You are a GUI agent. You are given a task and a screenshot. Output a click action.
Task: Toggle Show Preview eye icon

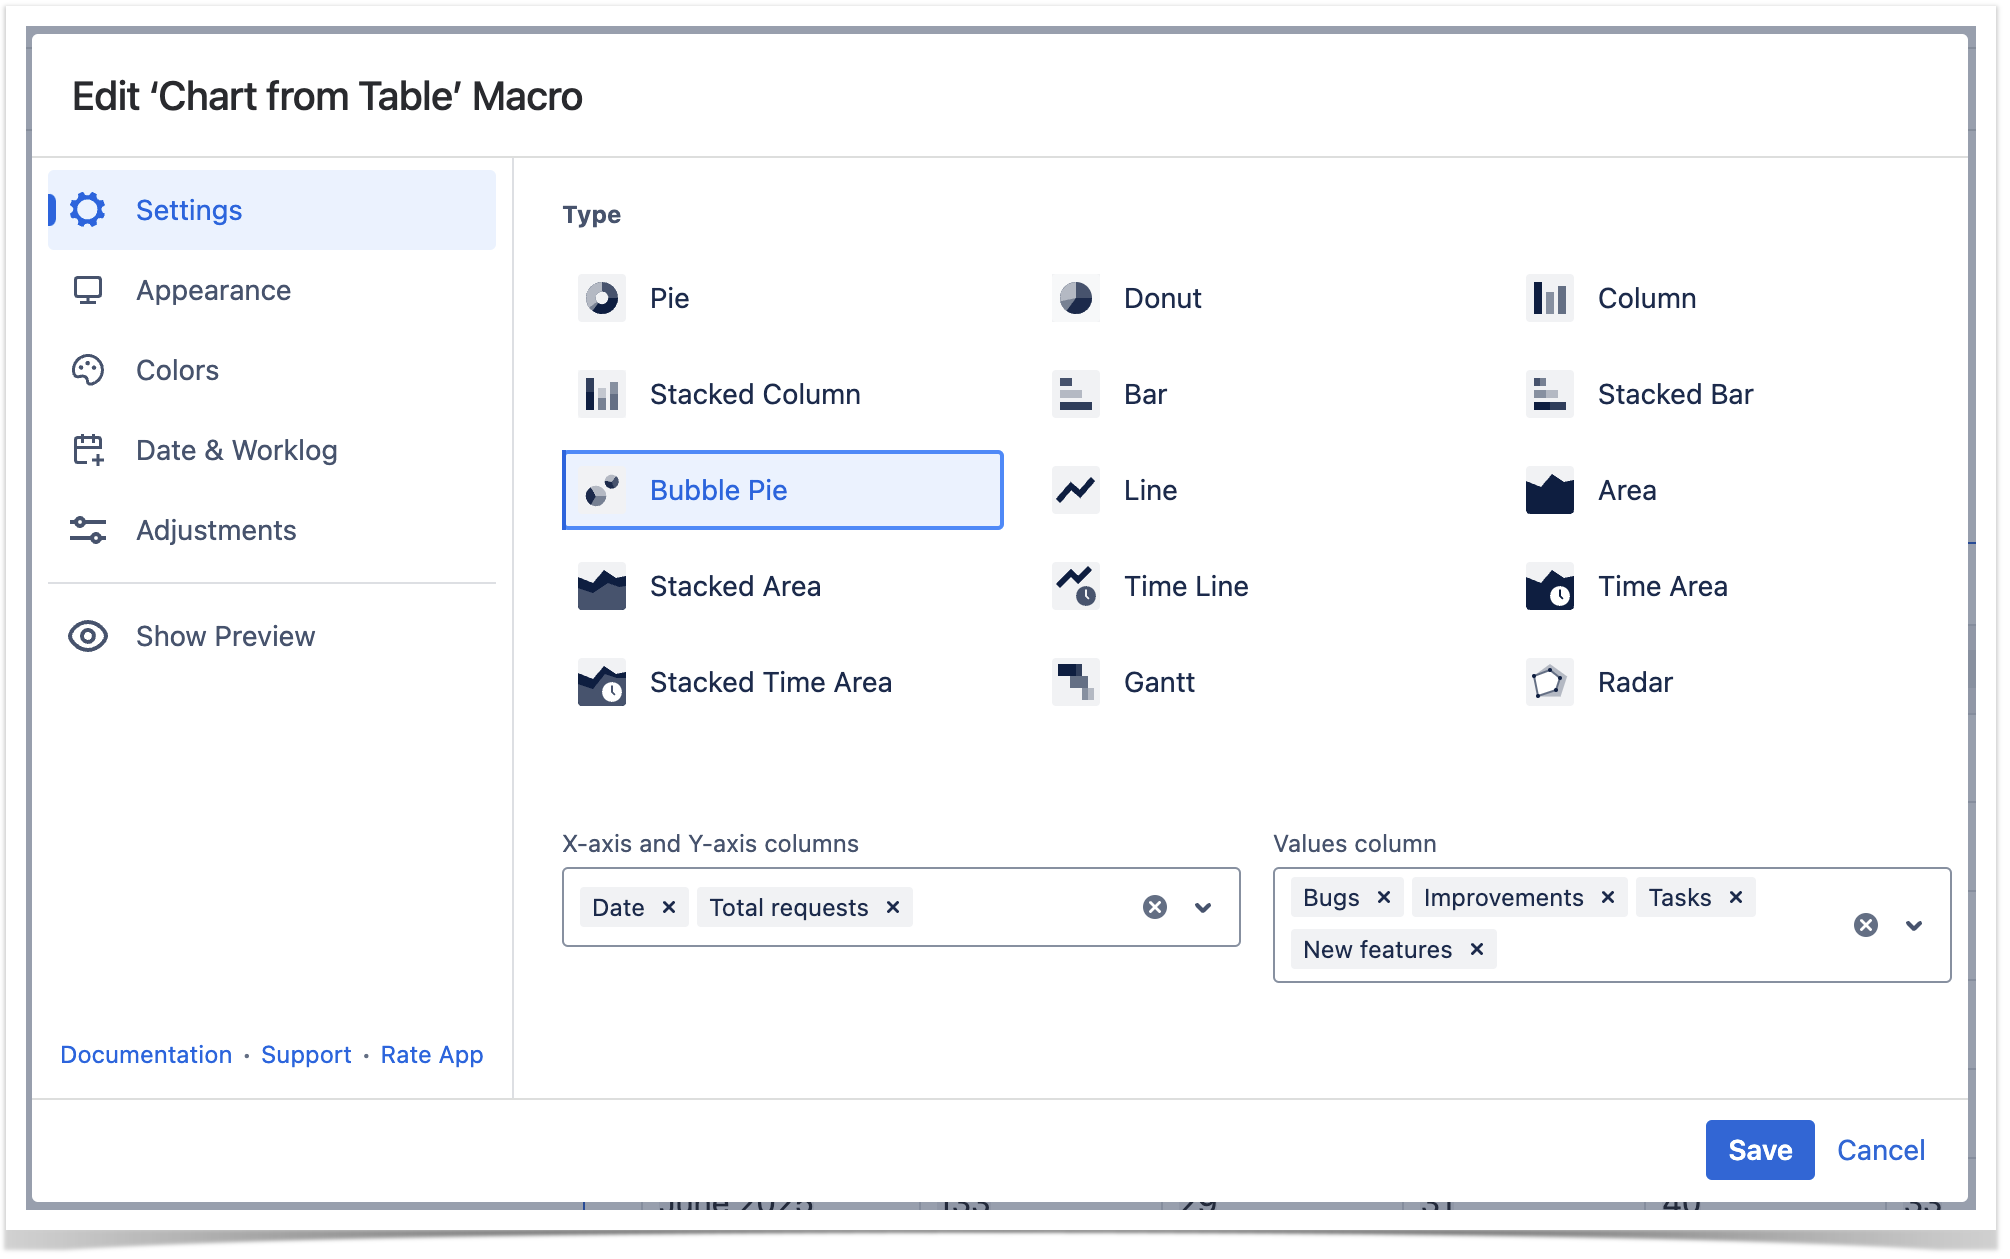pyautogui.click(x=88, y=636)
